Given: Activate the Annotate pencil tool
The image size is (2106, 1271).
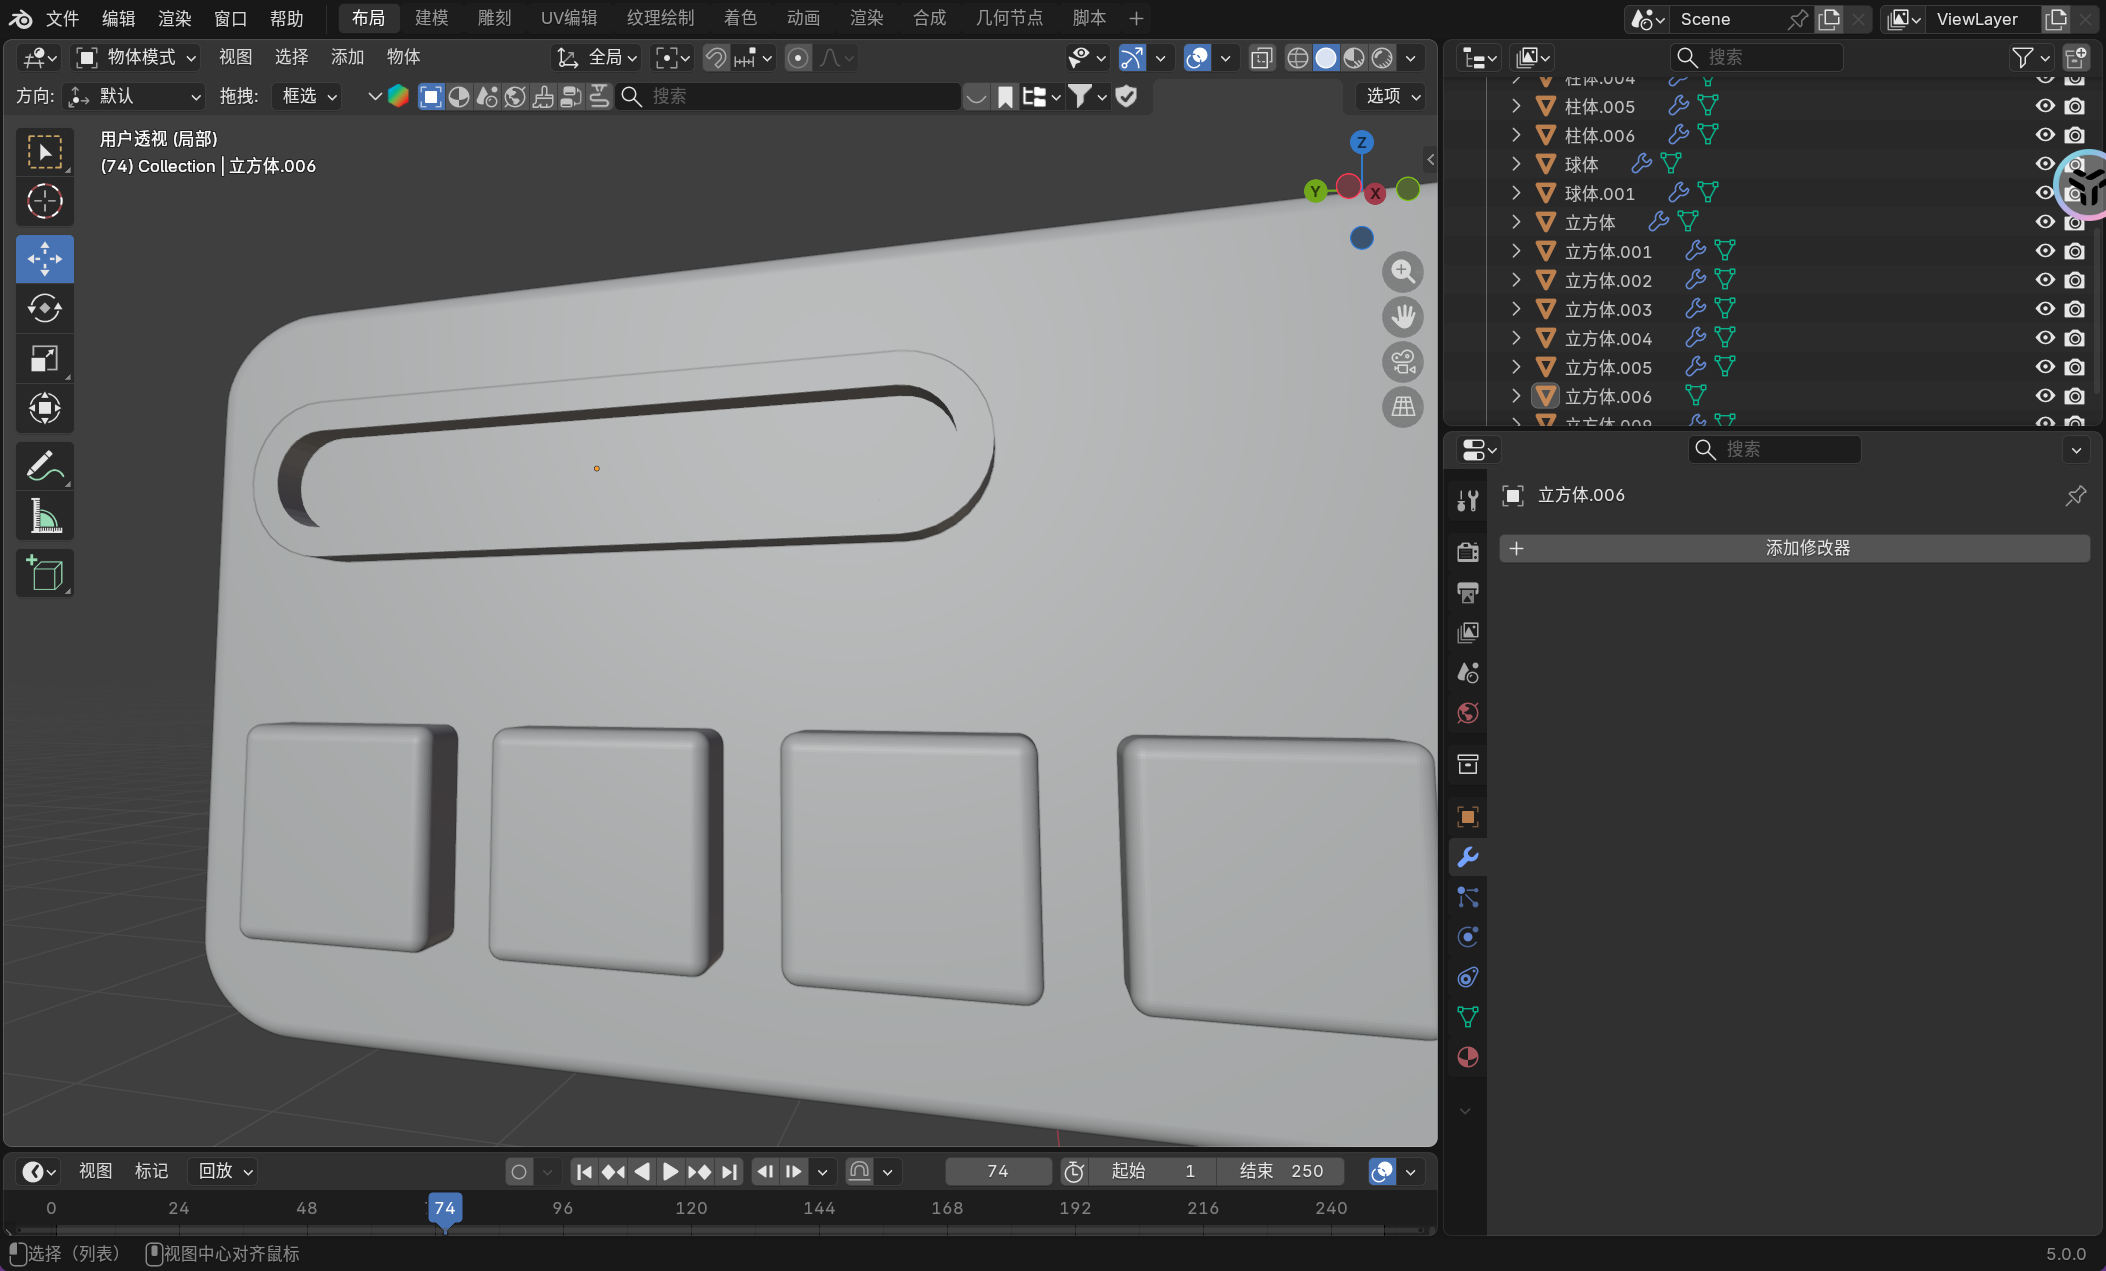Looking at the screenshot, I should [44, 466].
